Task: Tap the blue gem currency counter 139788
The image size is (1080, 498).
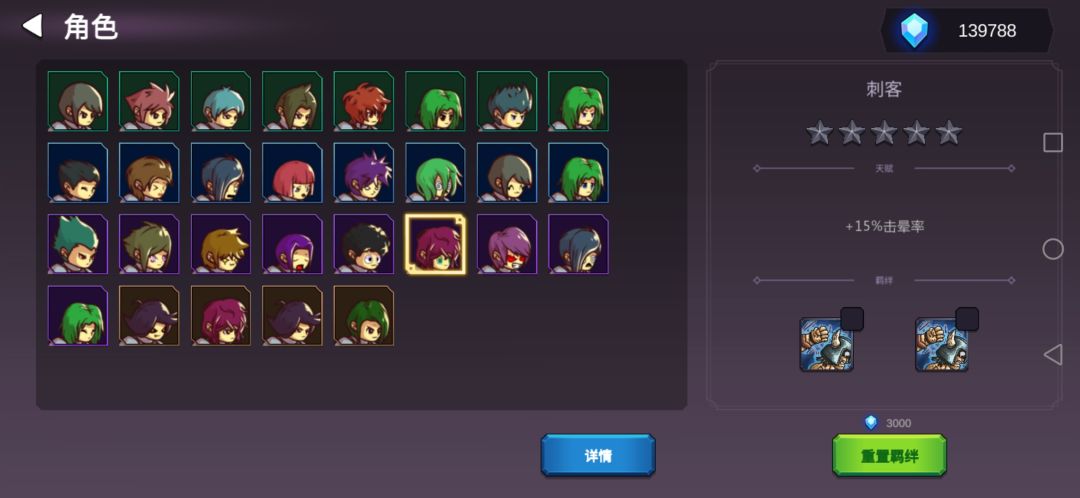Action: tap(966, 30)
